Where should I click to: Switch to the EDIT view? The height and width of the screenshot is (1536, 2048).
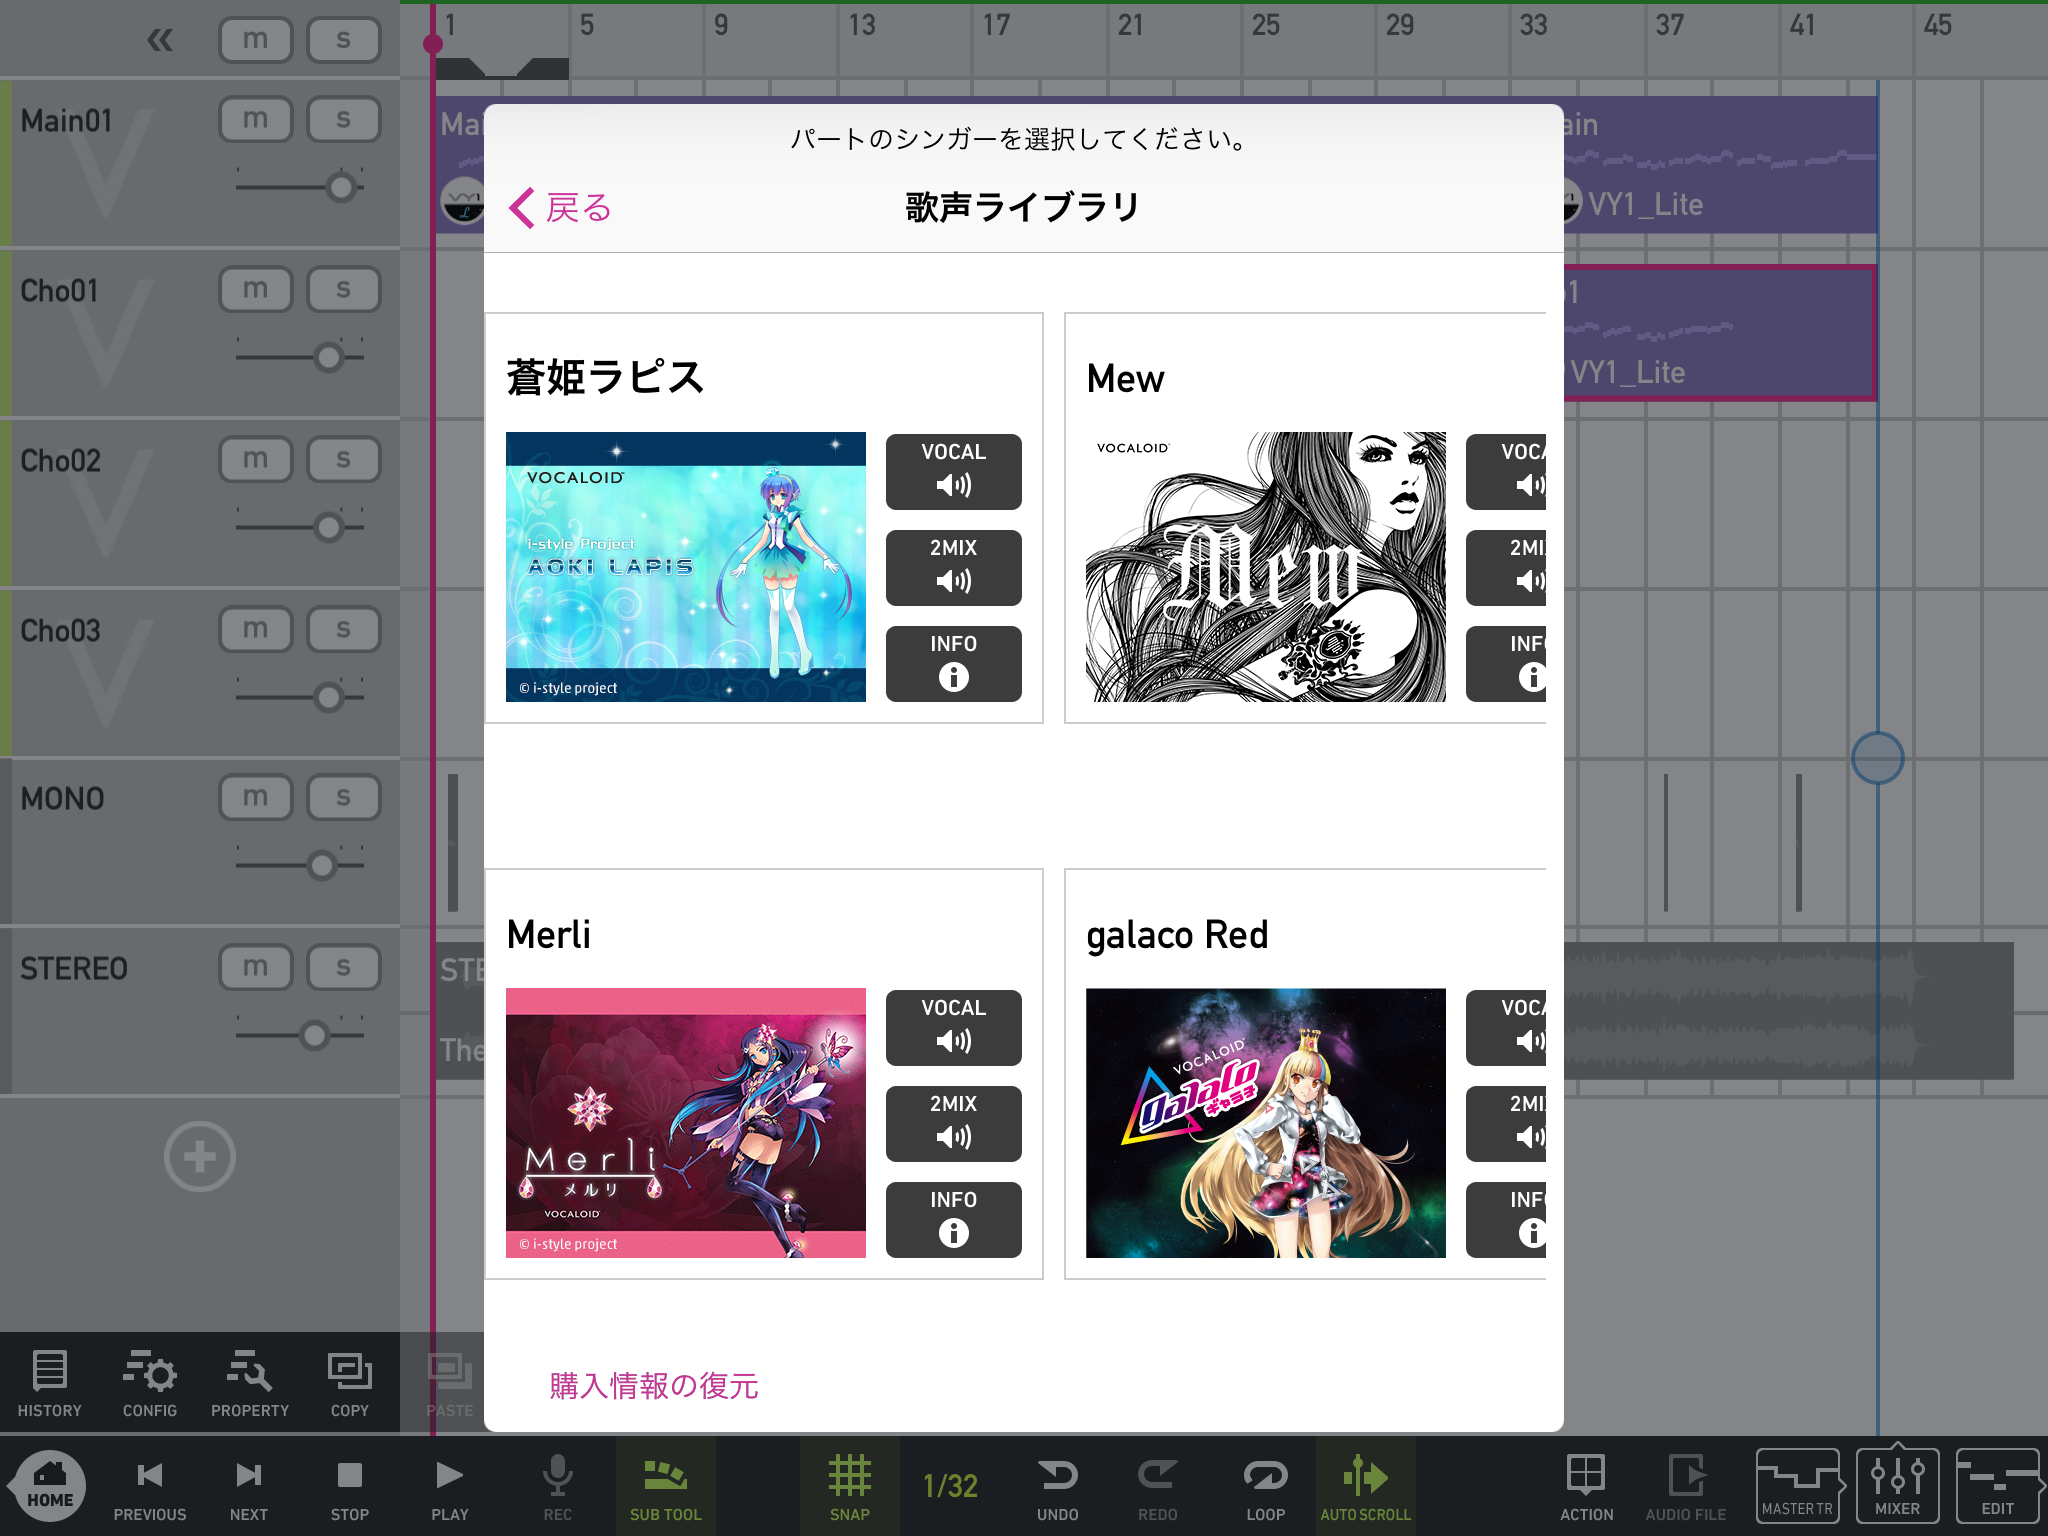click(1998, 1486)
